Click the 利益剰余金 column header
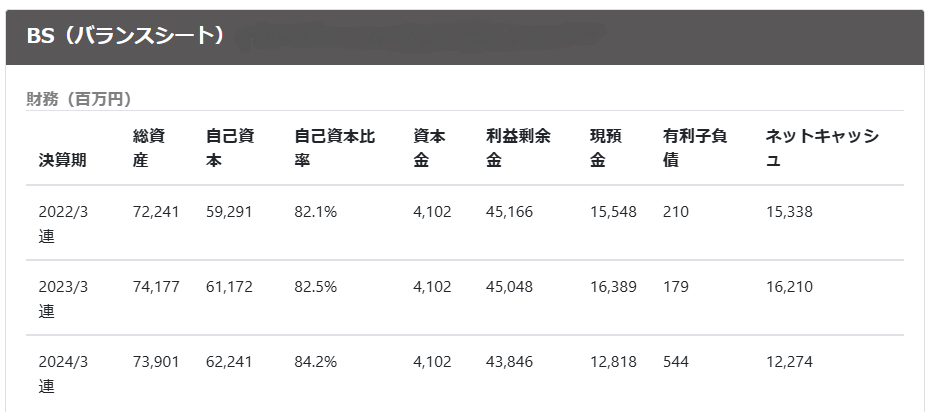The image size is (931, 412). pyautogui.click(x=518, y=148)
